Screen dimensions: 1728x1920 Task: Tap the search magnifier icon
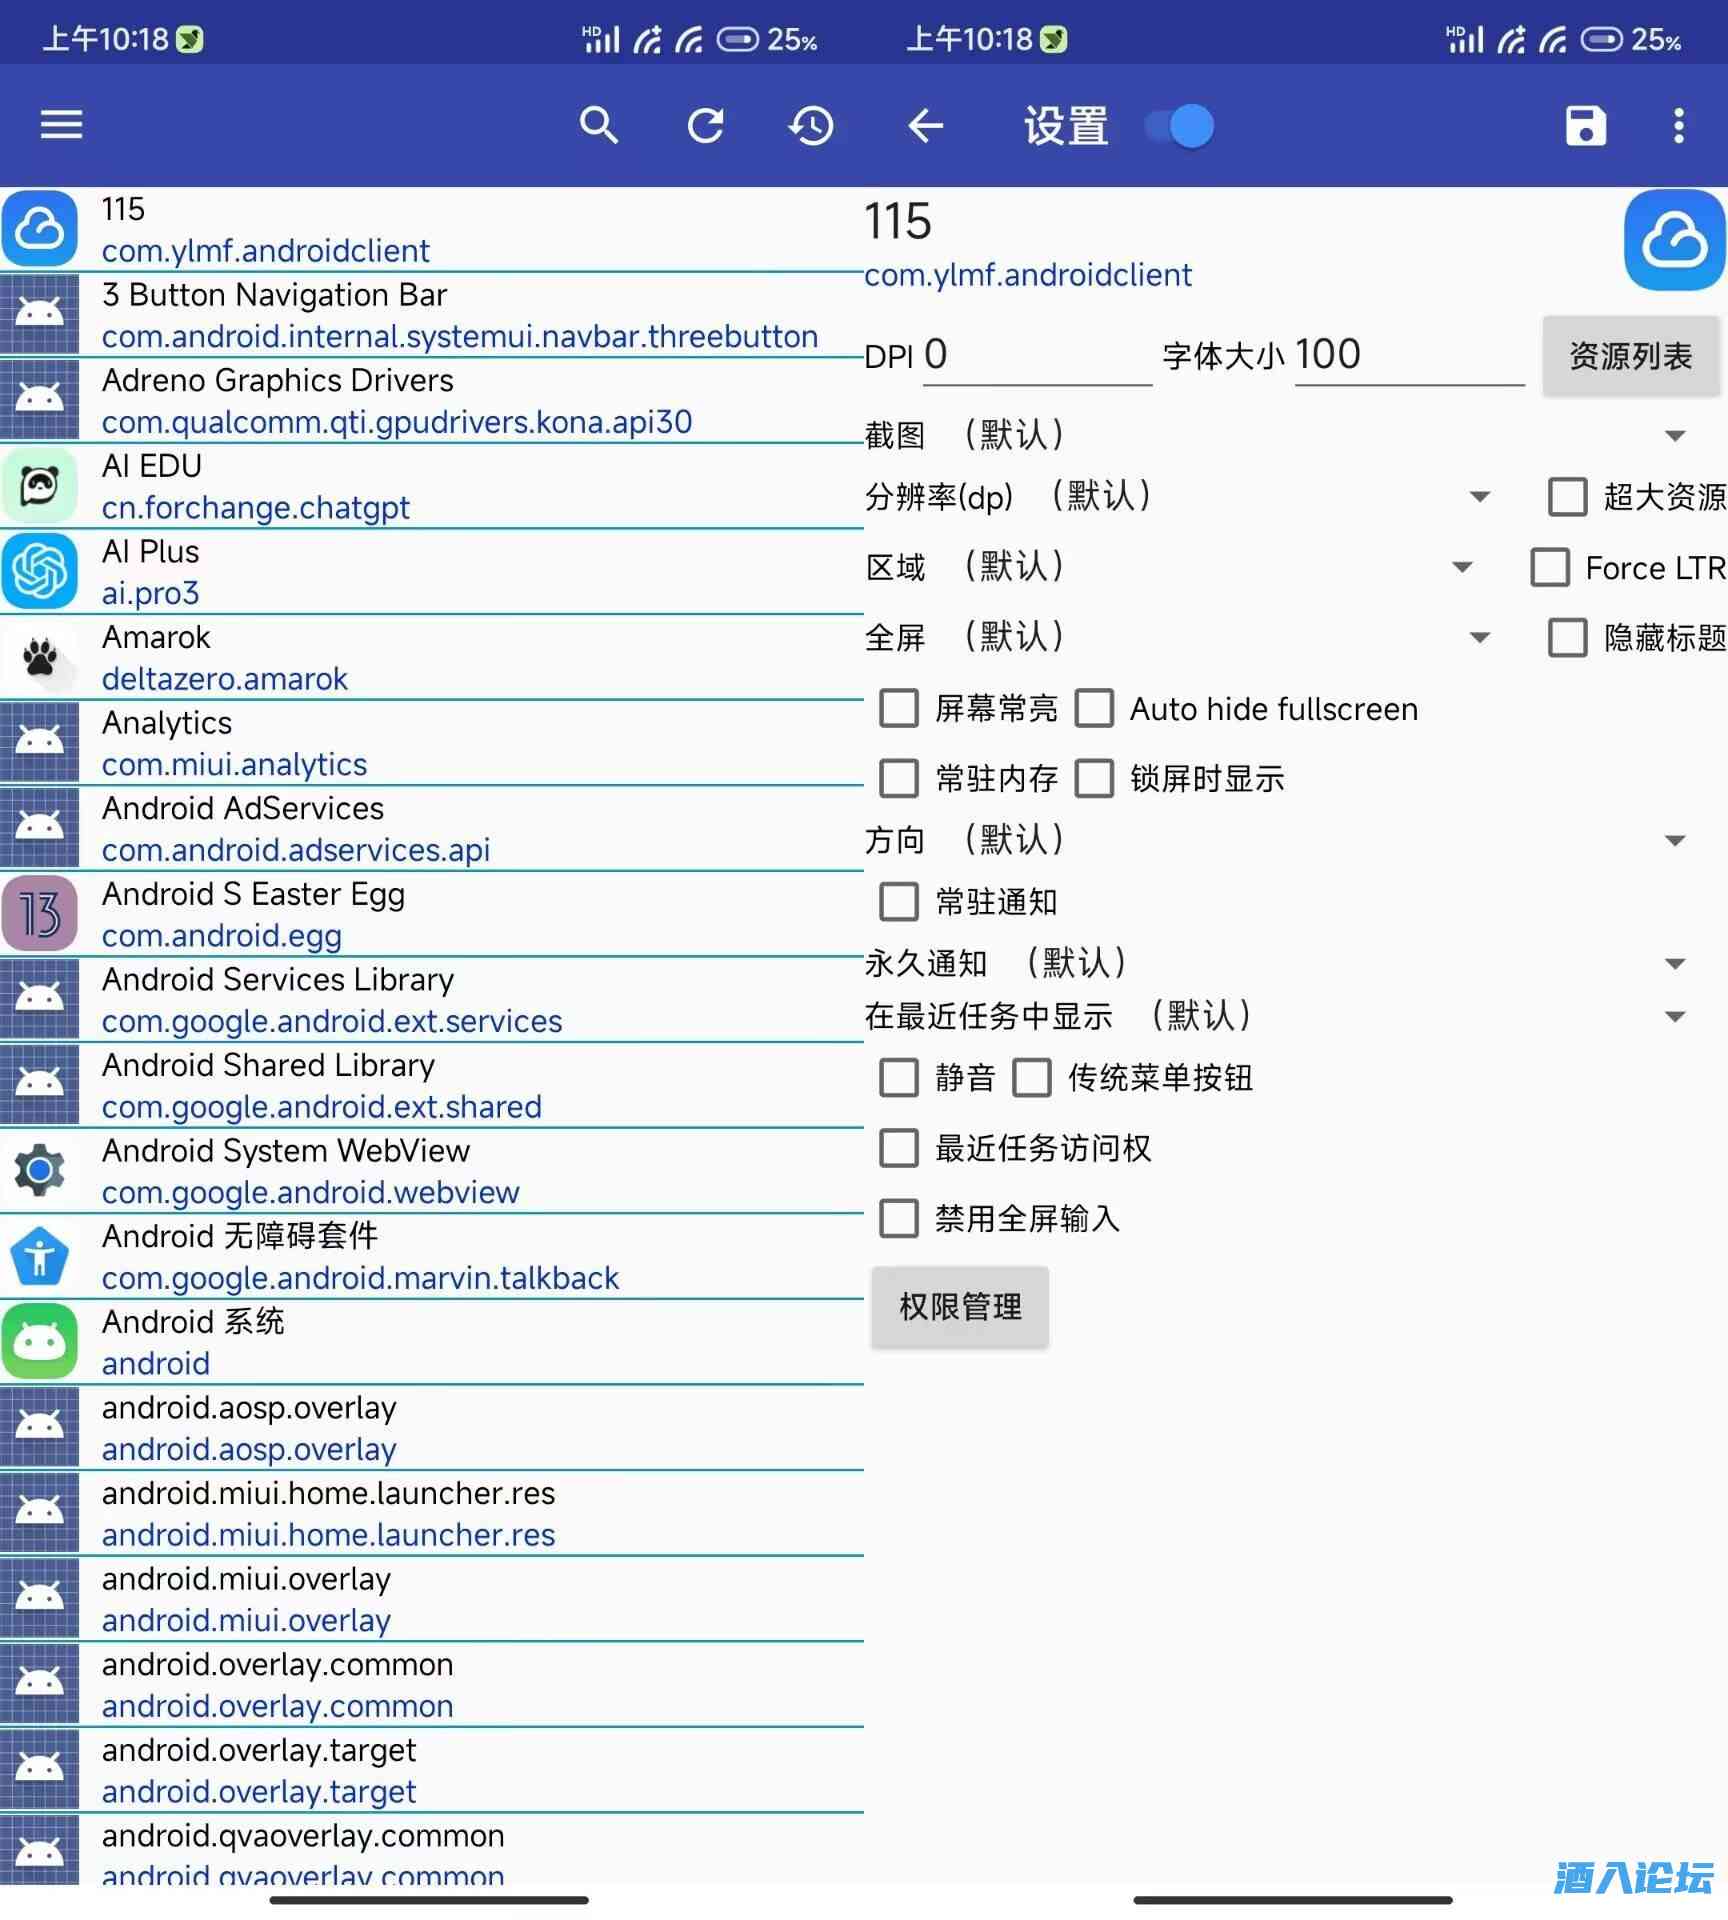(598, 125)
